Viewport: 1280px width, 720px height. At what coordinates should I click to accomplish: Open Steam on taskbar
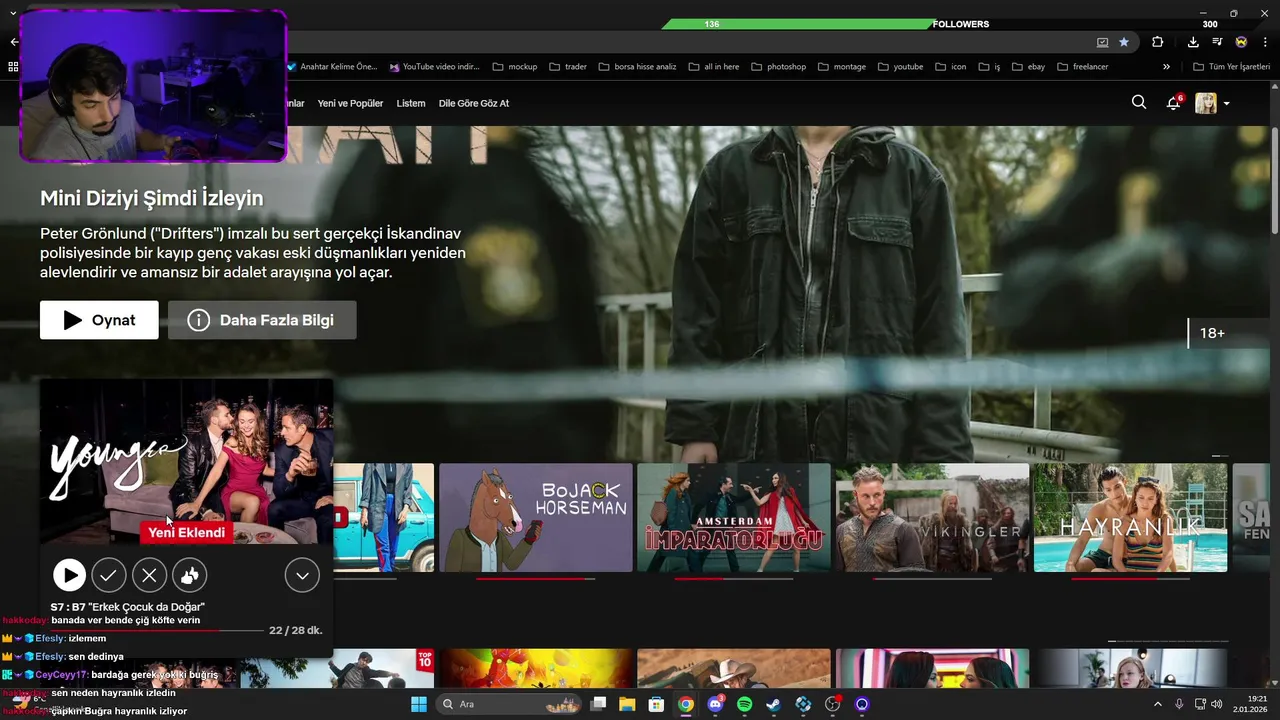pyautogui.click(x=773, y=704)
